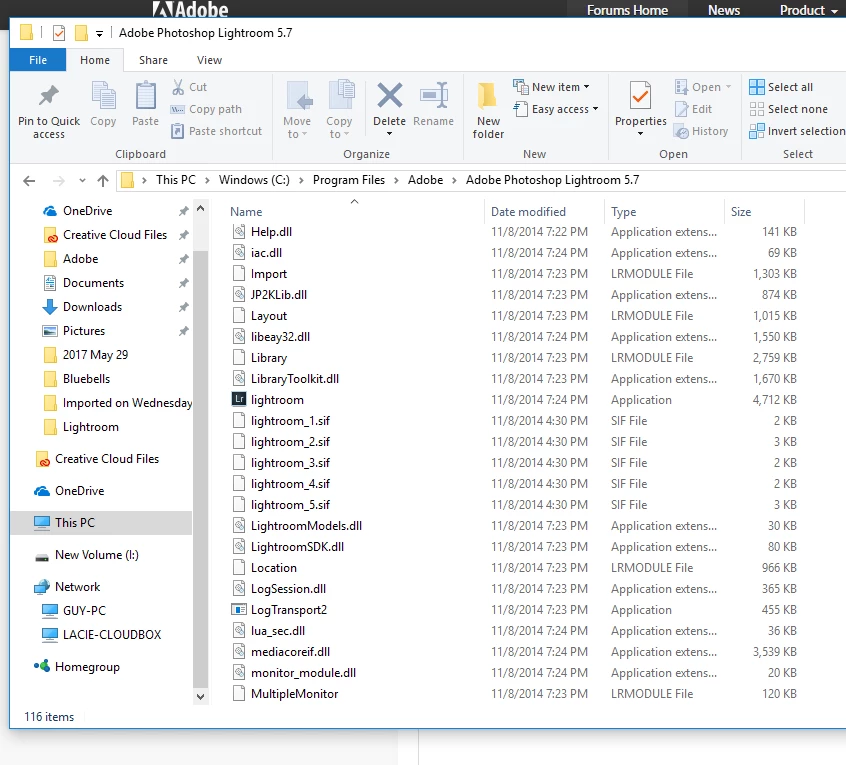
Task: Unpin Documents pin icon in sidebar
Action: tap(183, 283)
